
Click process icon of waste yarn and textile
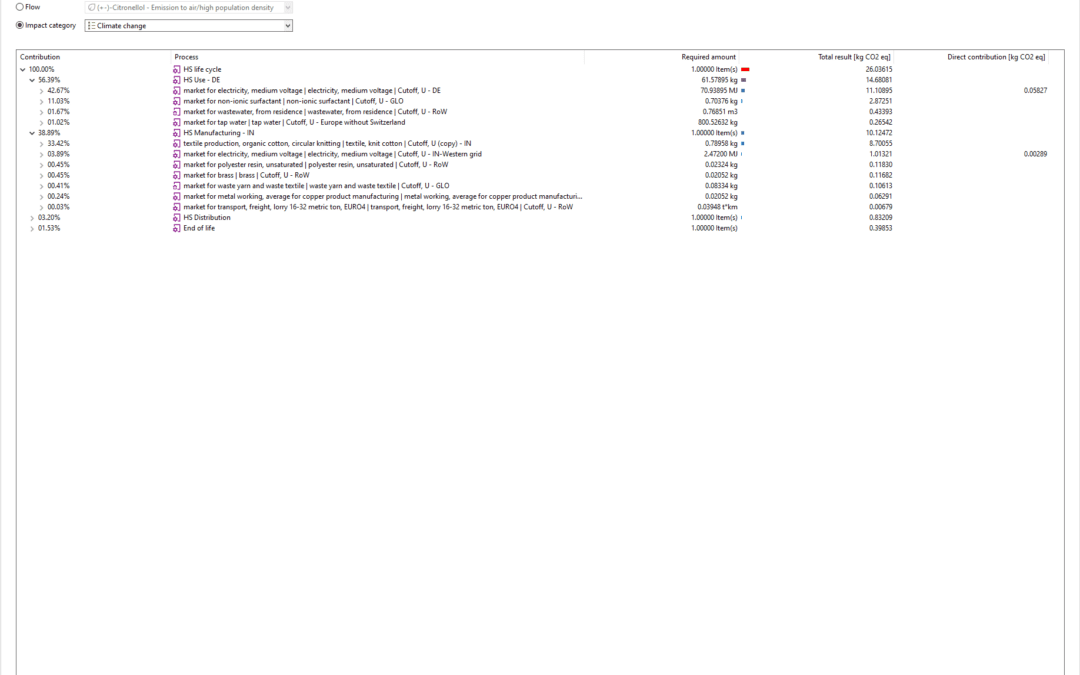[176, 186]
